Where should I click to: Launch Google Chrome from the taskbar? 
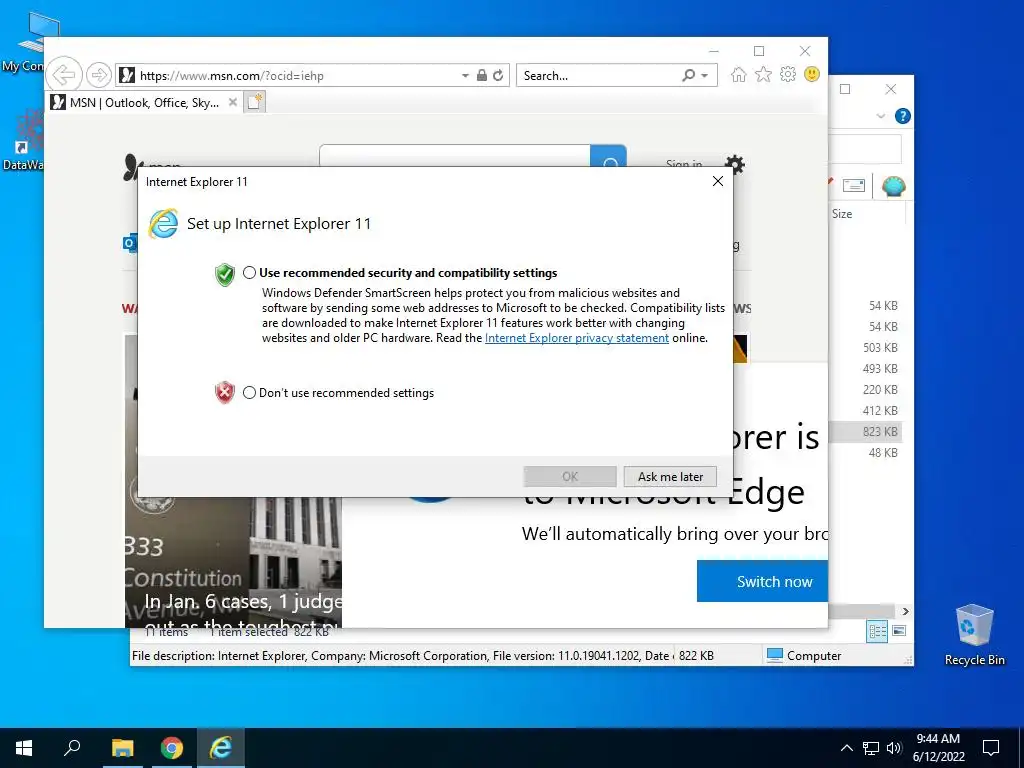[172, 748]
